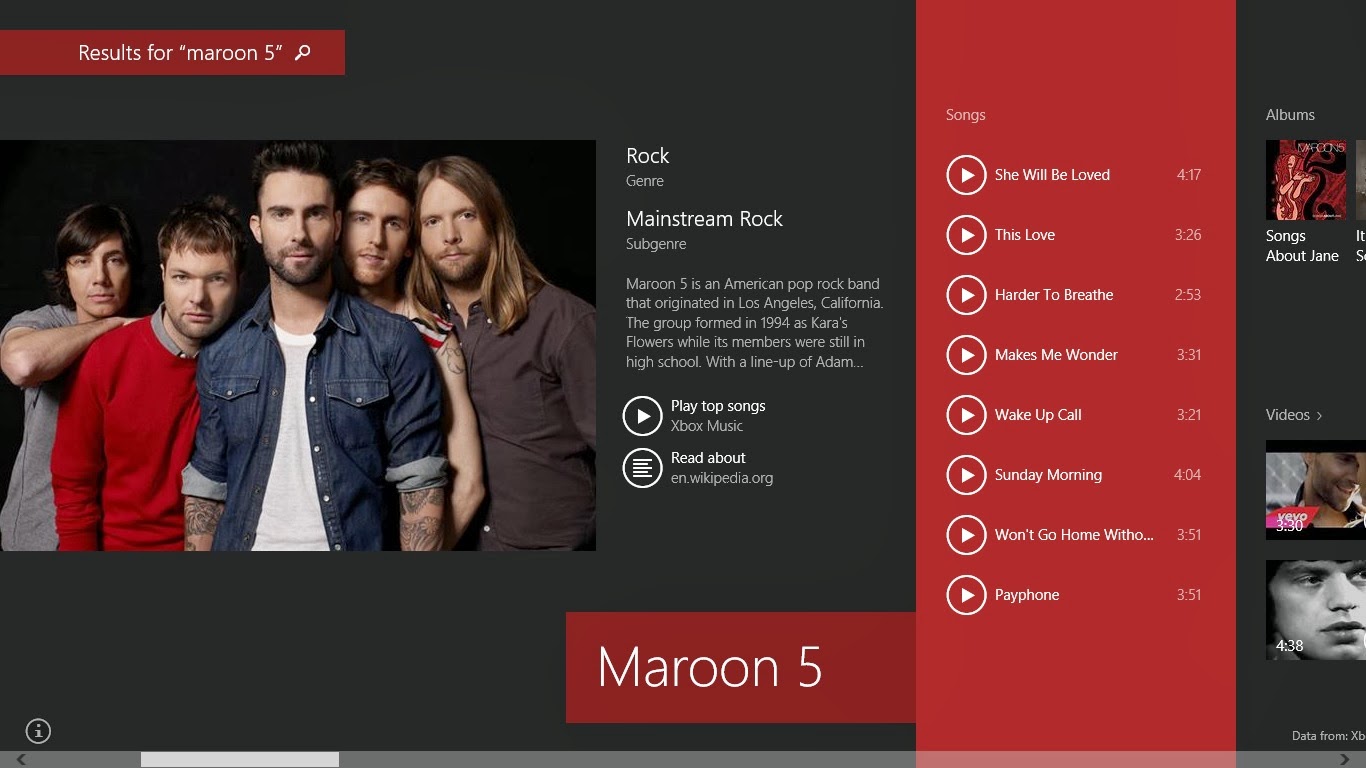
Task: Click the Play top songs circle icon
Action: click(x=643, y=416)
